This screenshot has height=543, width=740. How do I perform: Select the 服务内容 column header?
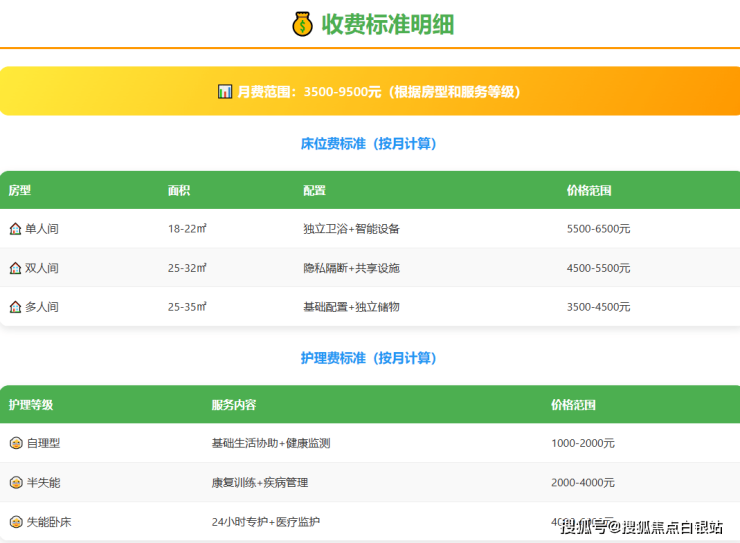pyautogui.click(x=233, y=405)
